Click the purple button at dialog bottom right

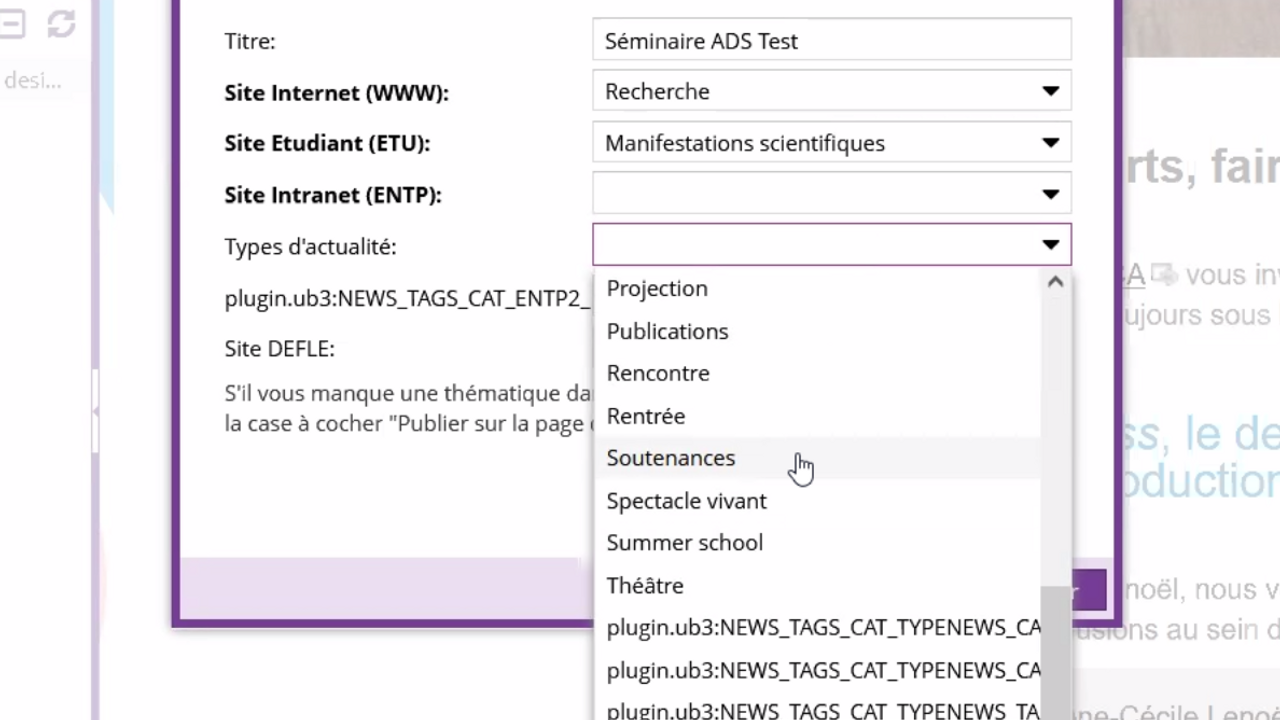(1089, 590)
